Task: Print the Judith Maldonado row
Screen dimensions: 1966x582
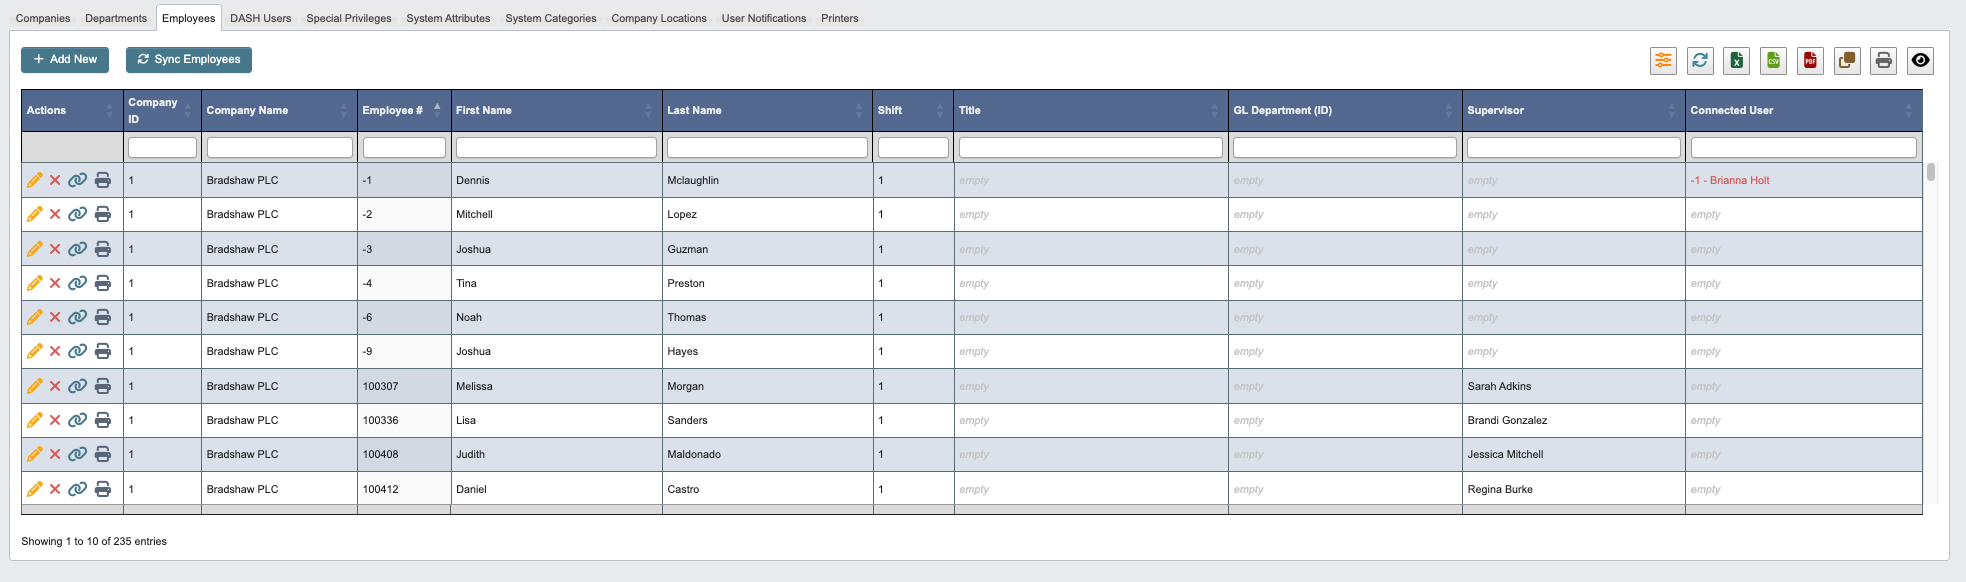Action: pyautogui.click(x=103, y=454)
